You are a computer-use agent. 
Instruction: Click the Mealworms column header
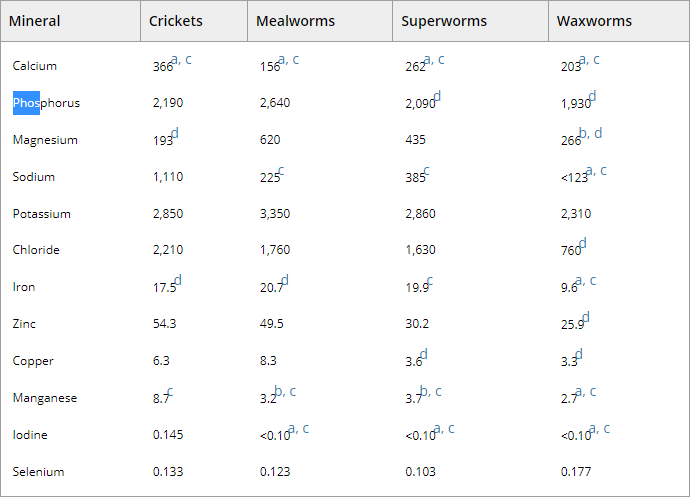point(295,21)
